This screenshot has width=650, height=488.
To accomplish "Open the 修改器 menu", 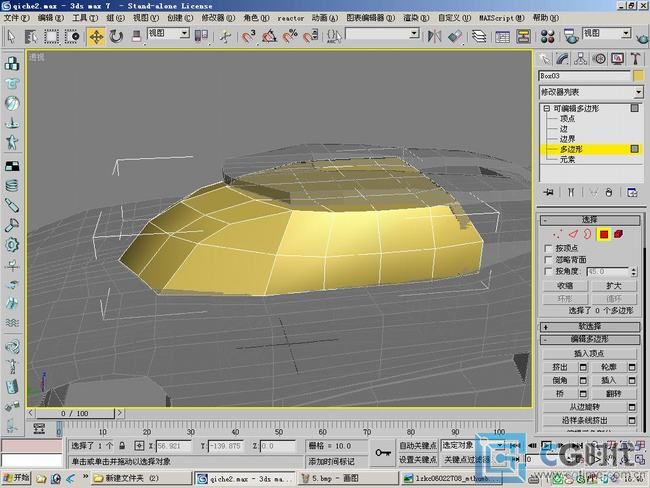I will (218, 18).
